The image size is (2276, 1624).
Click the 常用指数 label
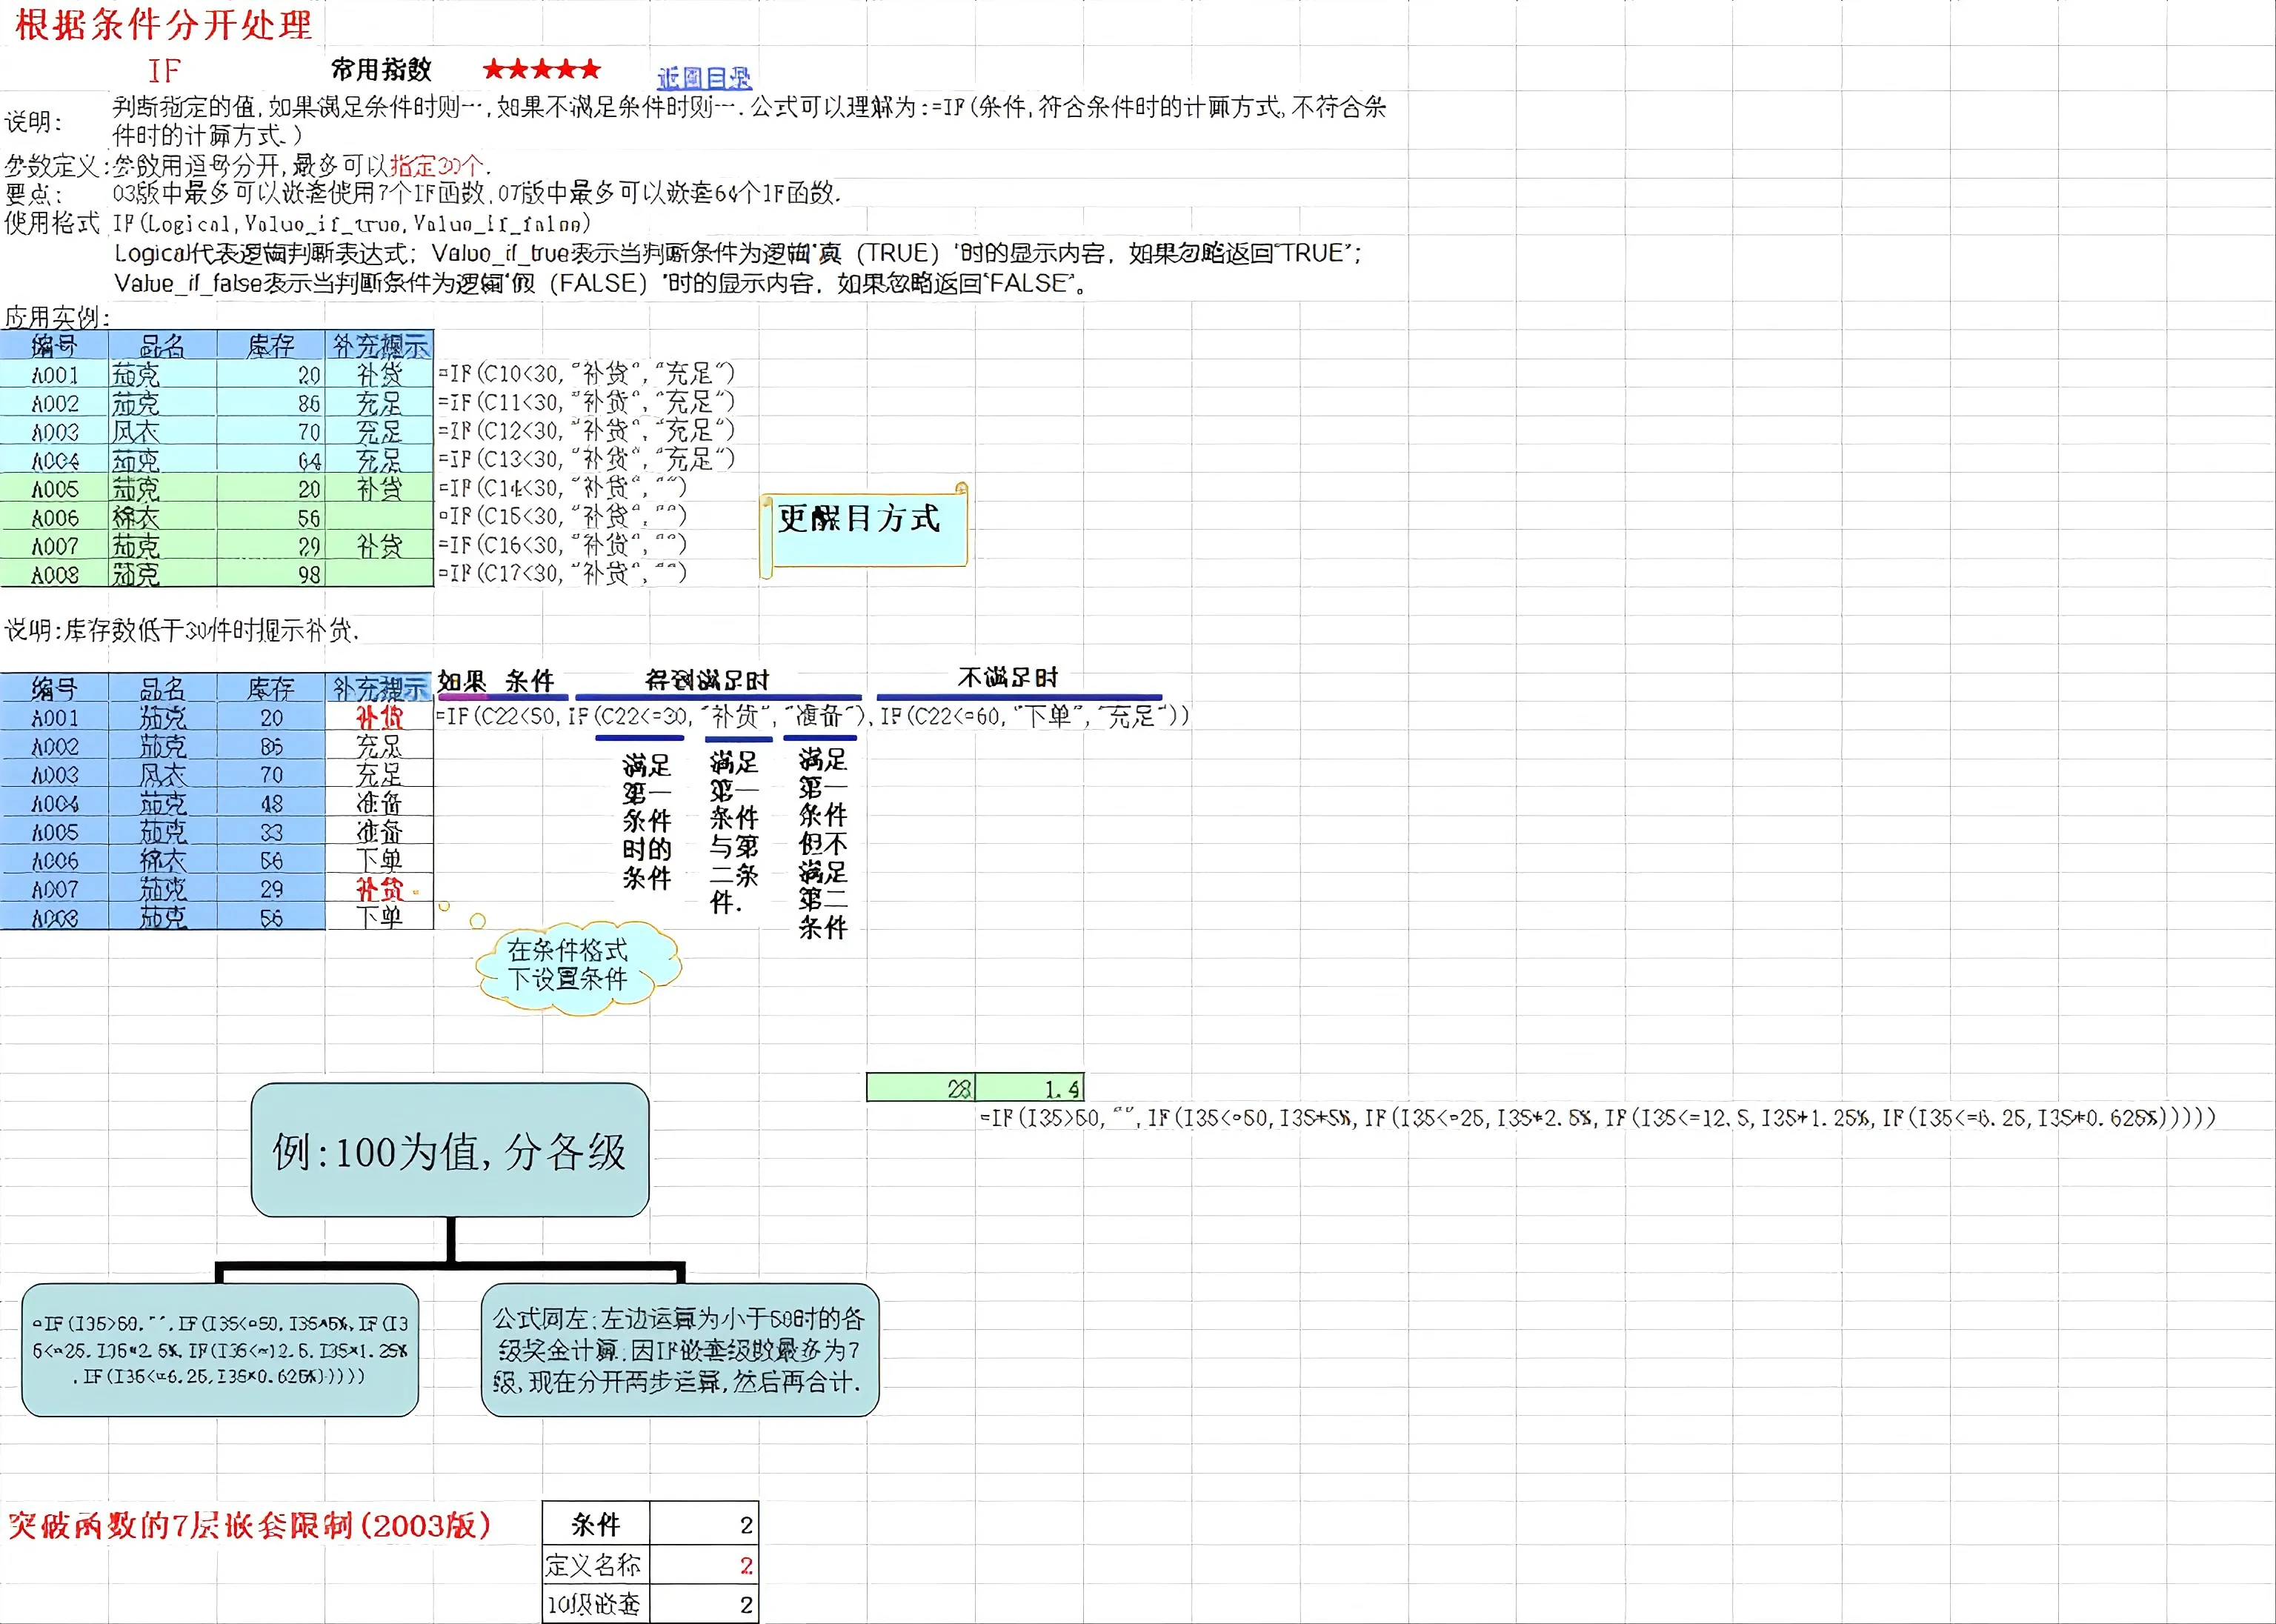click(381, 69)
